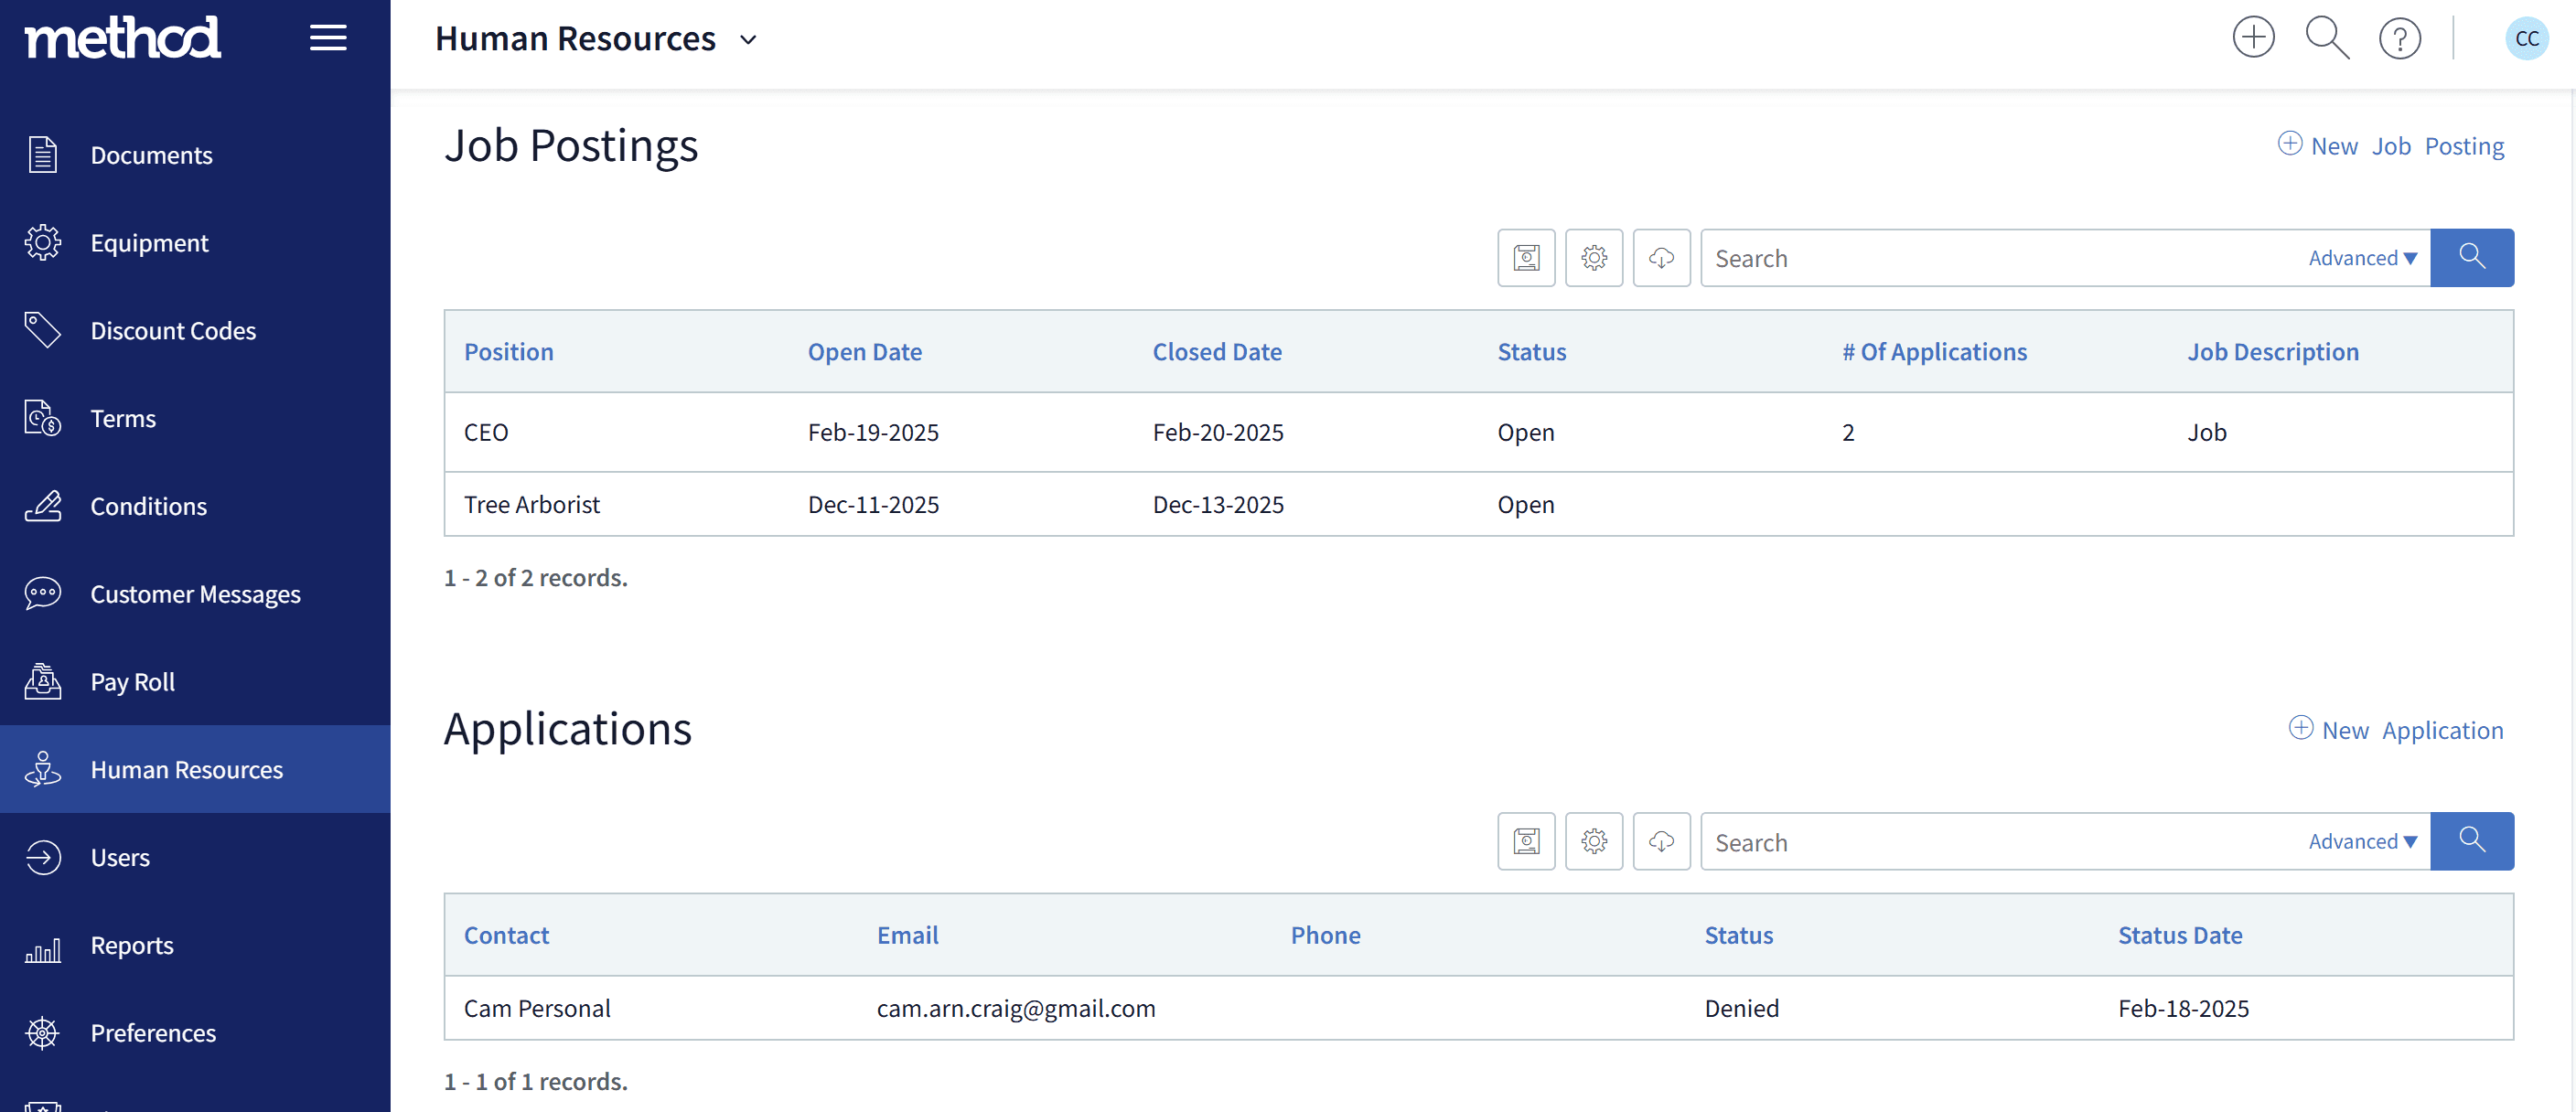This screenshot has height=1112, width=2576.
Task: Click the Customer Messages chat icon
Action: [43, 594]
